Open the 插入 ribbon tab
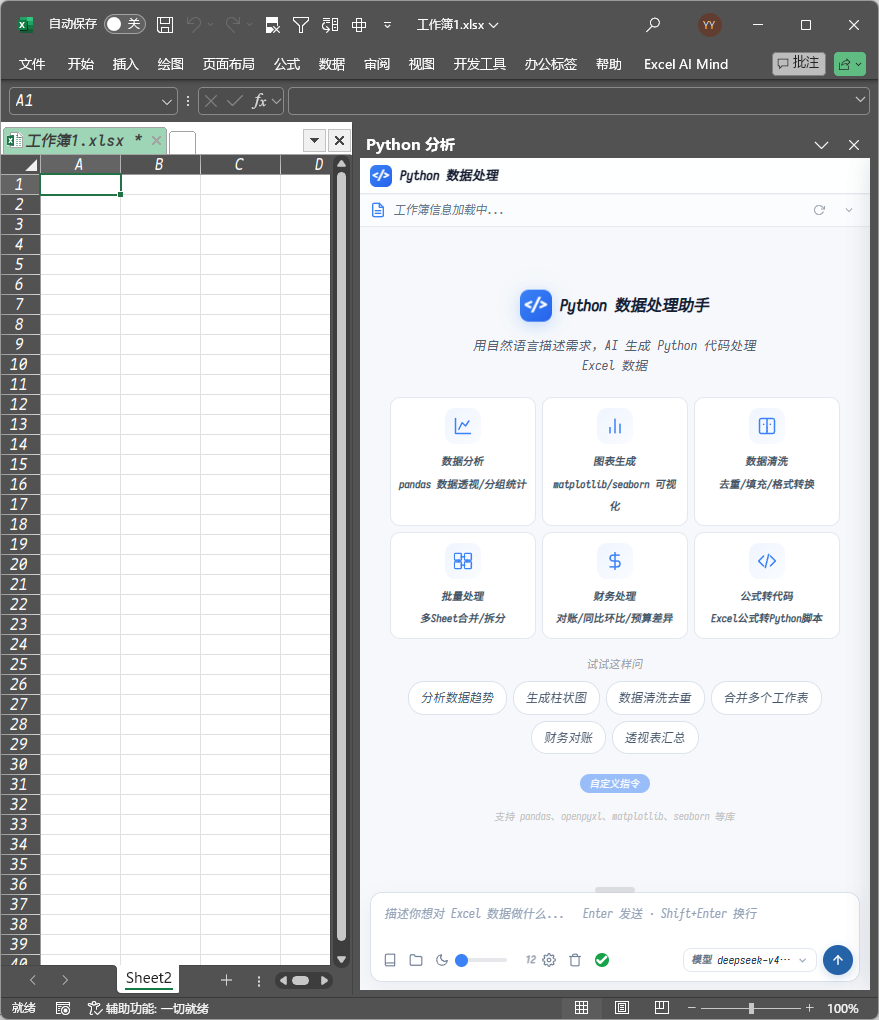 [126, 64]
